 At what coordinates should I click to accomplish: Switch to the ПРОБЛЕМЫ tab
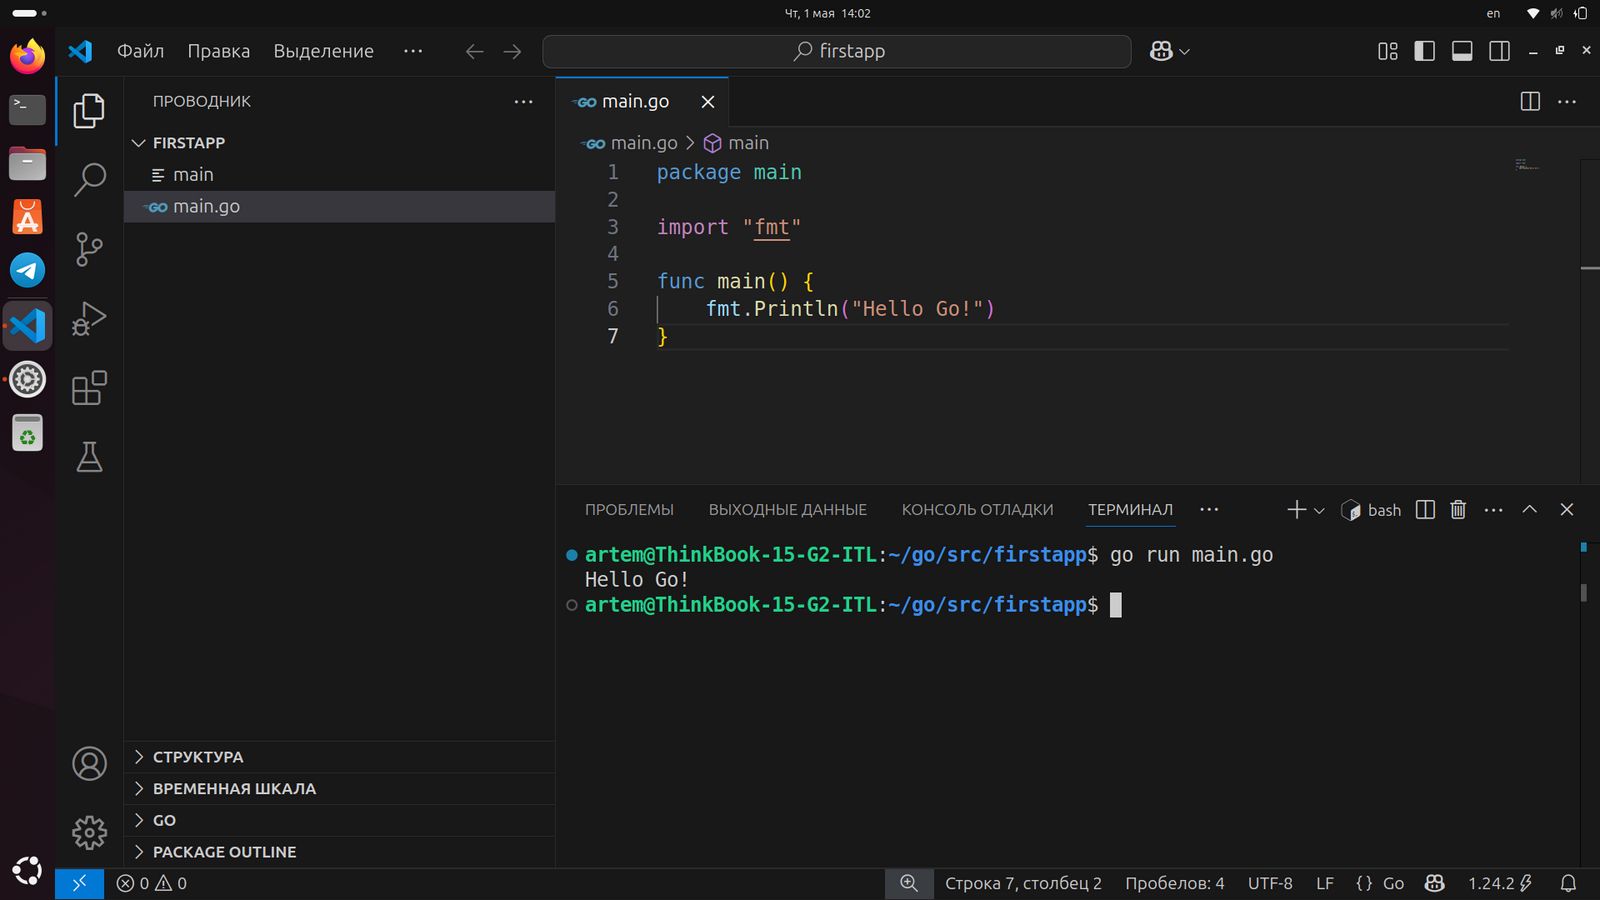point(629,510)
